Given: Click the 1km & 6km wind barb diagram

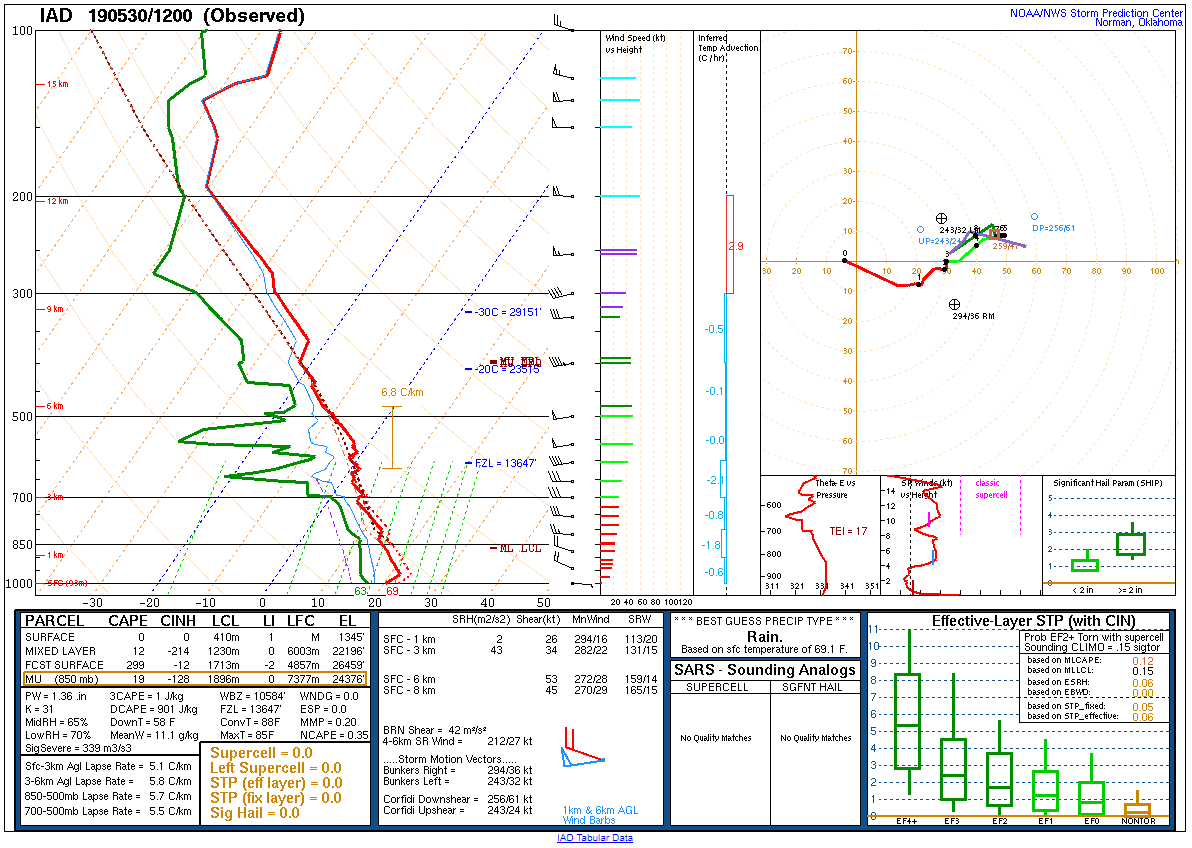Looking at the screenshot, I should (x=582, y=748).
